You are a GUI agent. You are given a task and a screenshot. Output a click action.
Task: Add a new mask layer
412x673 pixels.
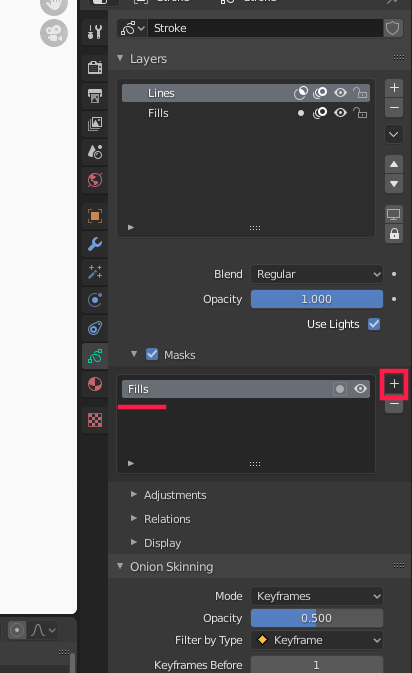(394, 384)
